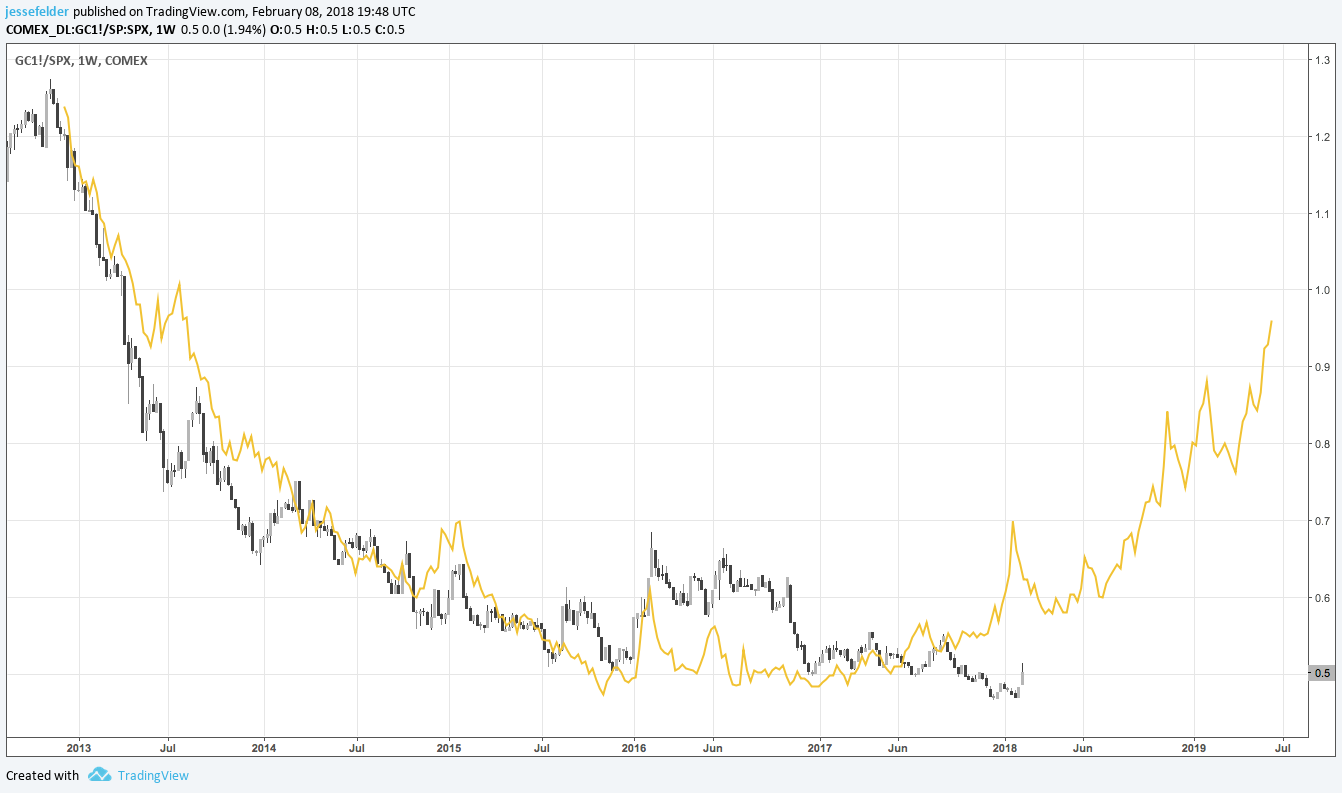The height and width of the screenshot is (793, 1342).
Task: Click the 0.6 price axis label
Action: [1321, 597]
